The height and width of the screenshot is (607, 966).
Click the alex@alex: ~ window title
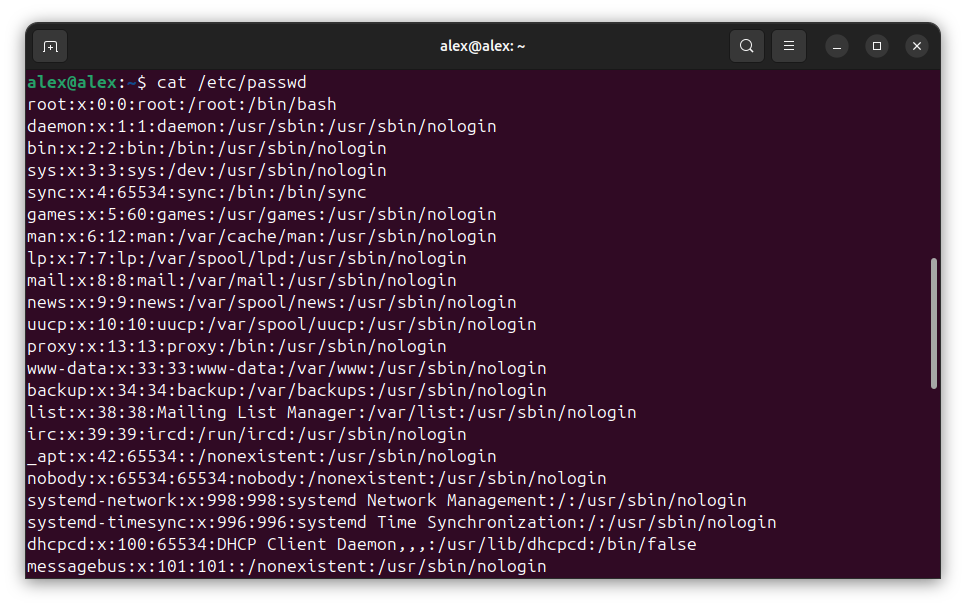click(483, 46)
